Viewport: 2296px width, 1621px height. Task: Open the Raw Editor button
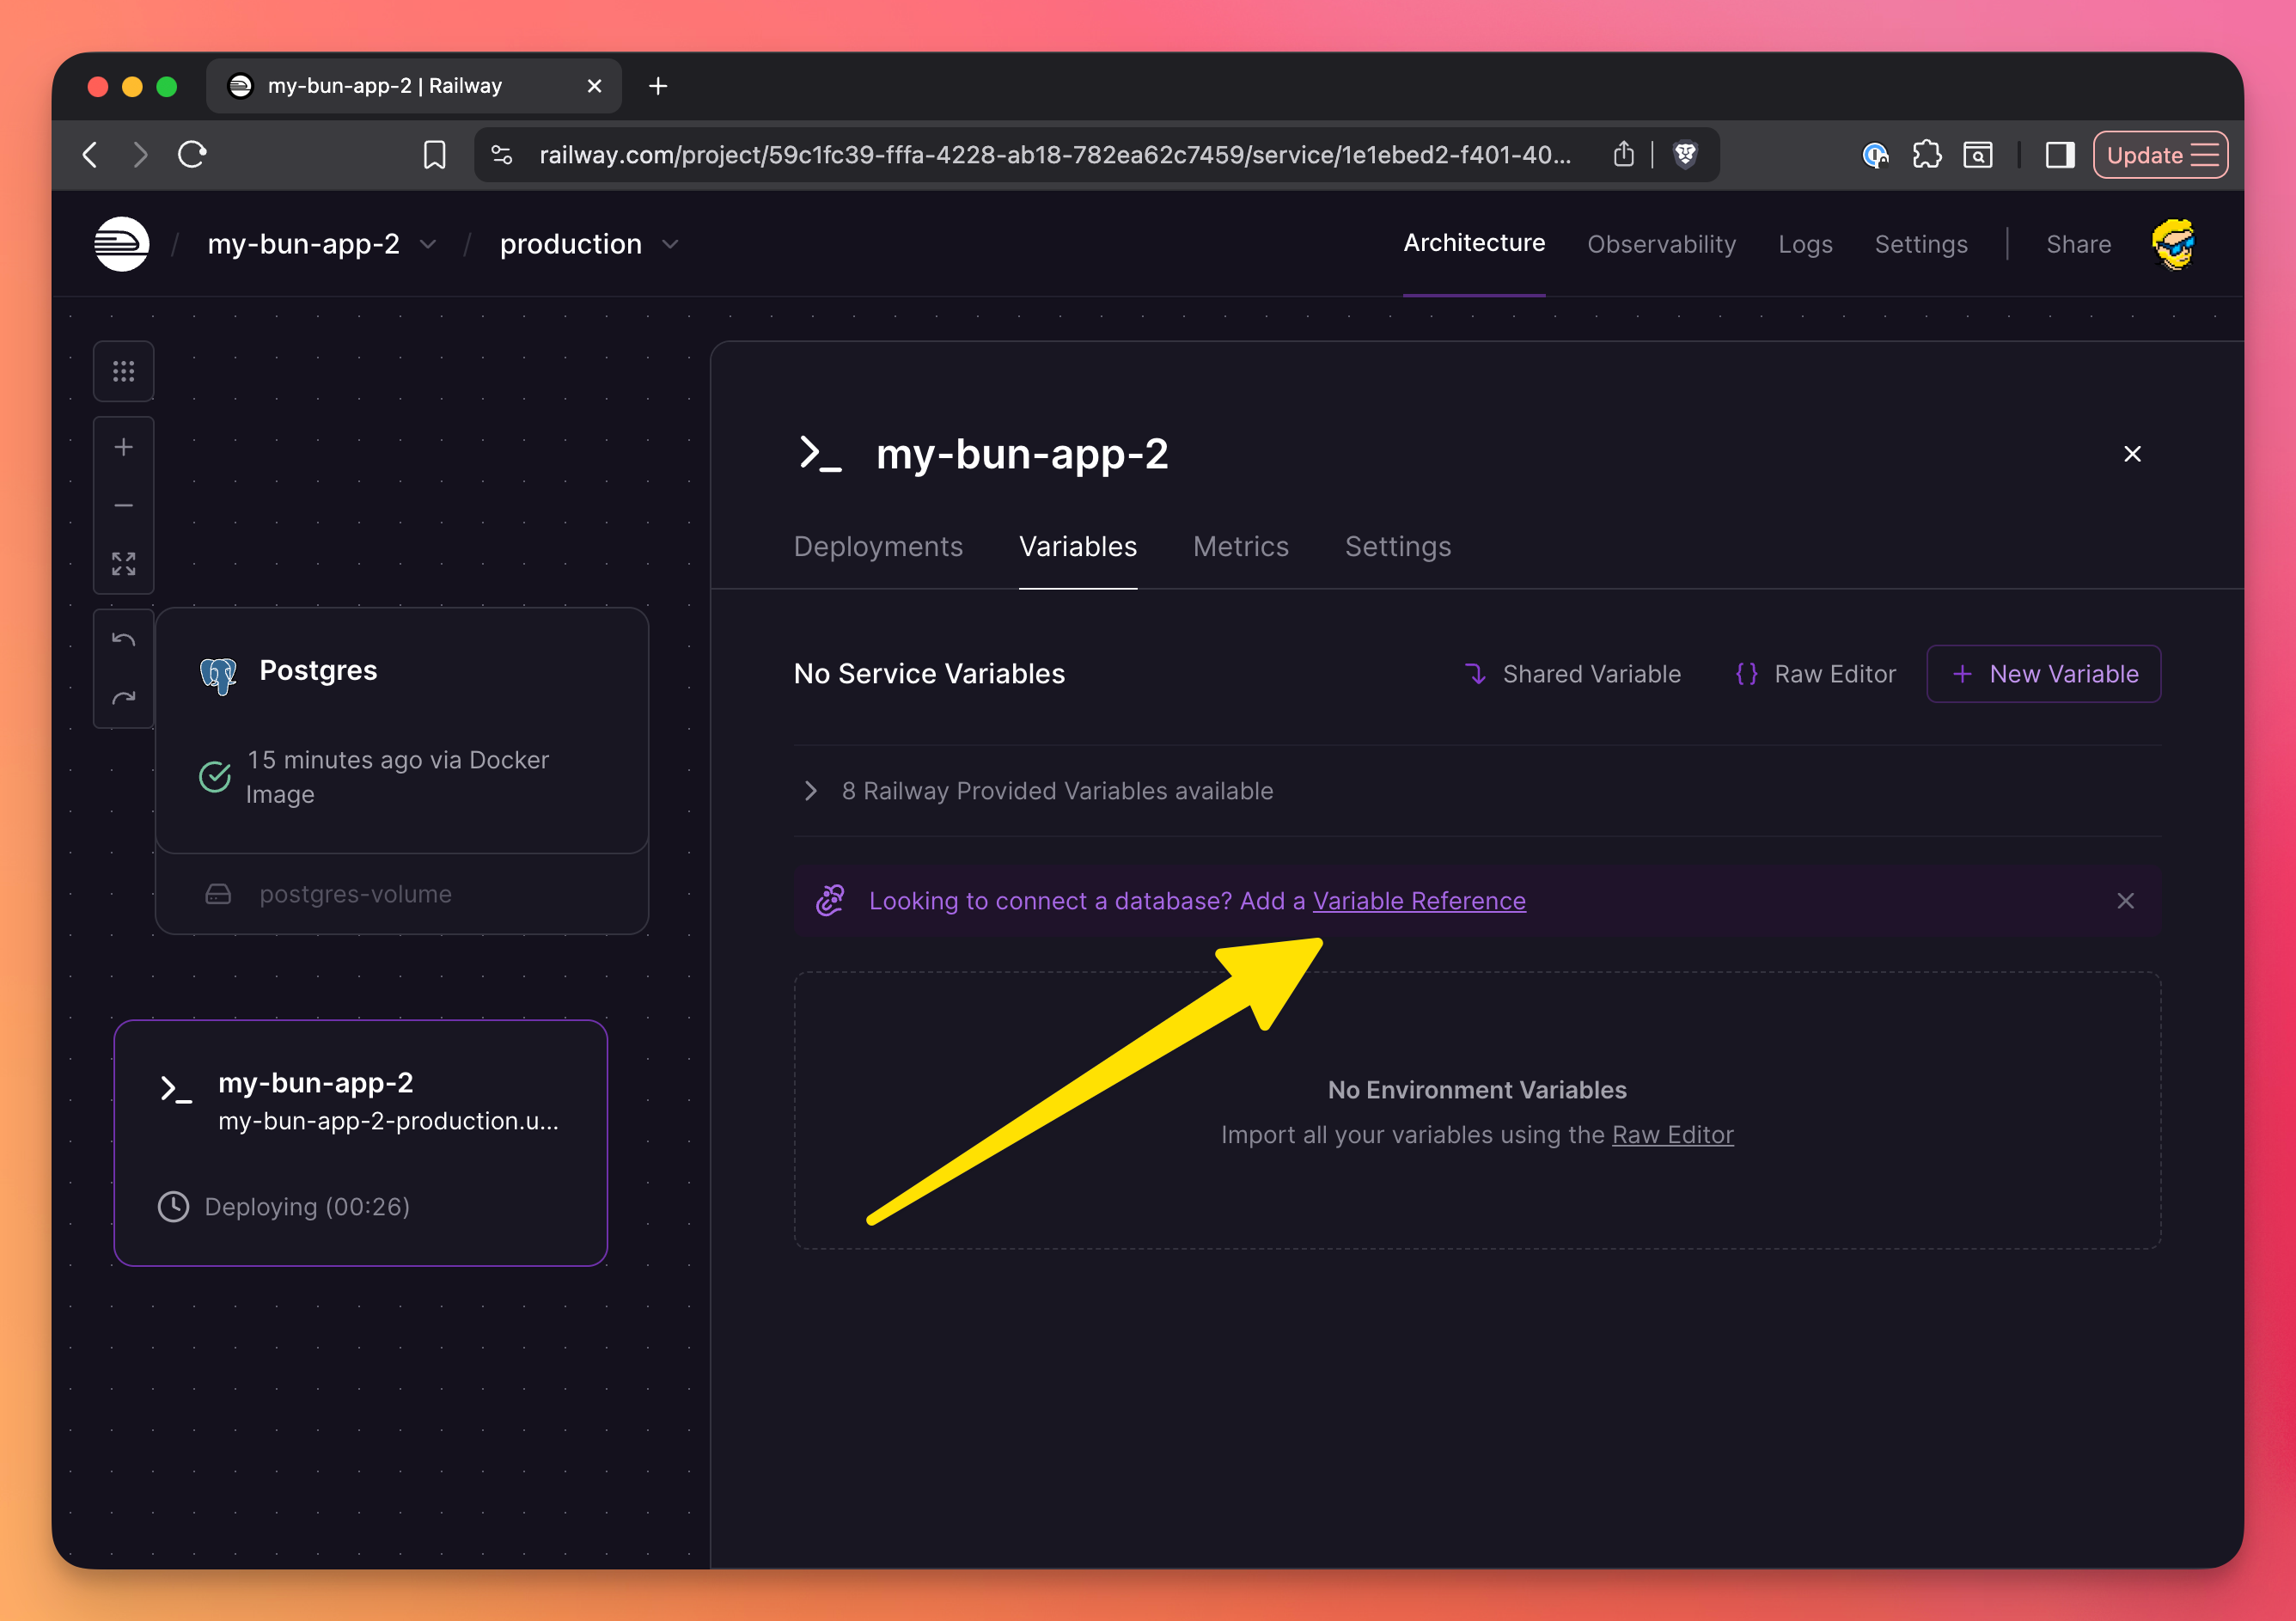(1816, 674)
